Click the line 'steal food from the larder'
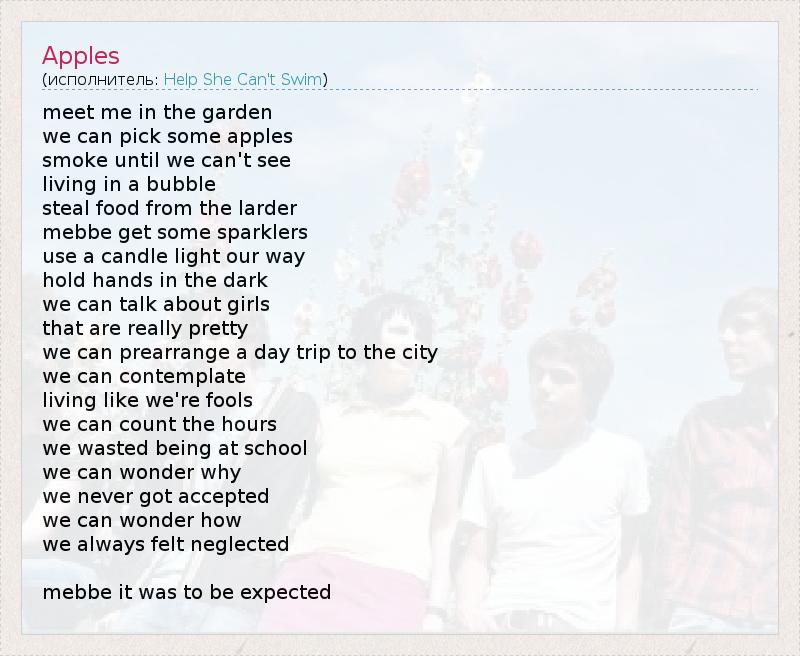This screenshot has width=800, height=656. (x=170, y=208)
